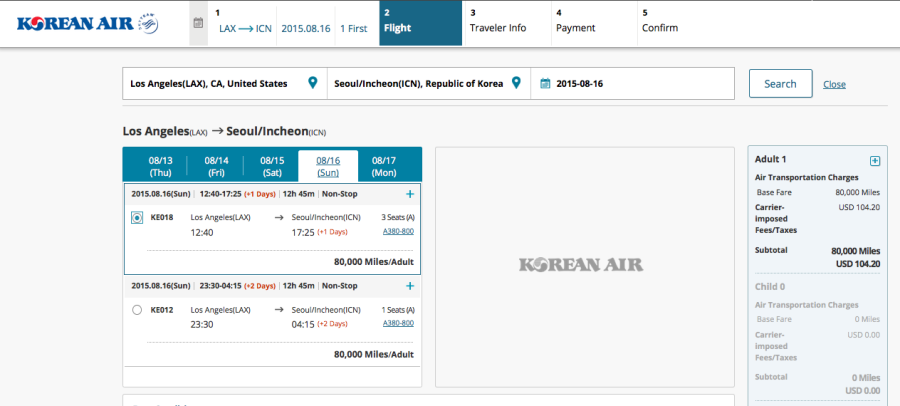Click the location pin icon in the Seoul/Incheon field
Screen dimensions: 900x406
516,83
